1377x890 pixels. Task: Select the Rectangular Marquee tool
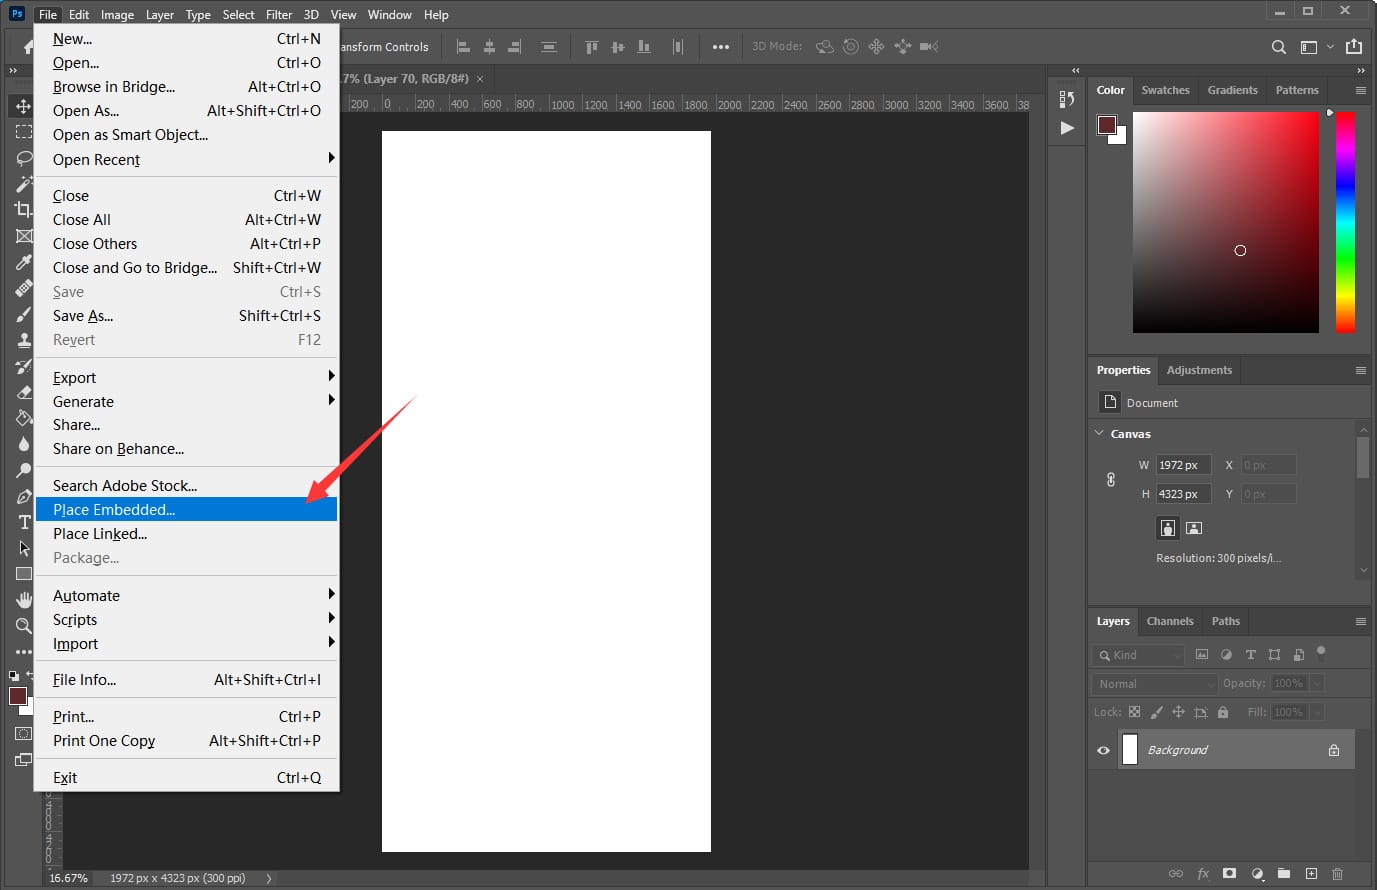pyautogui.click(x=23, y=132)
